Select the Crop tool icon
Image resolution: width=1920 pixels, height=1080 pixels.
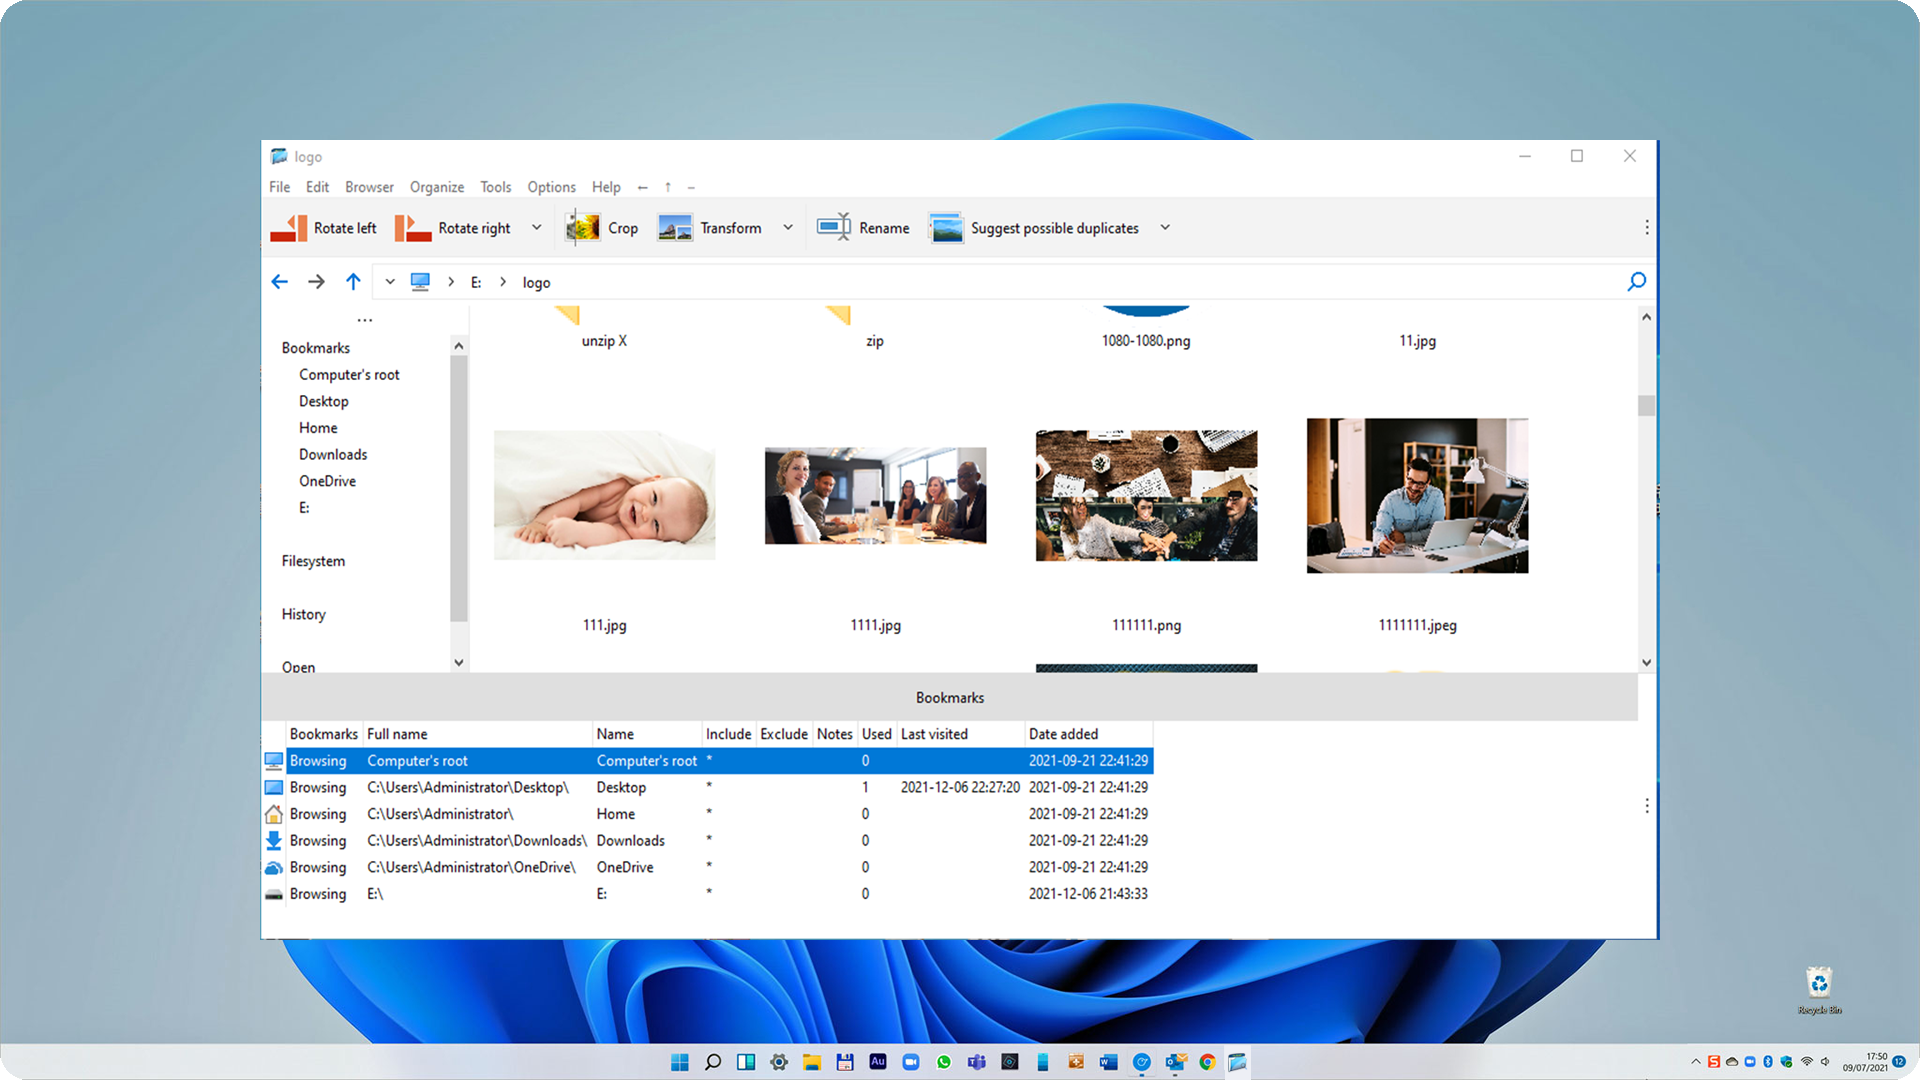click(583, 228)
